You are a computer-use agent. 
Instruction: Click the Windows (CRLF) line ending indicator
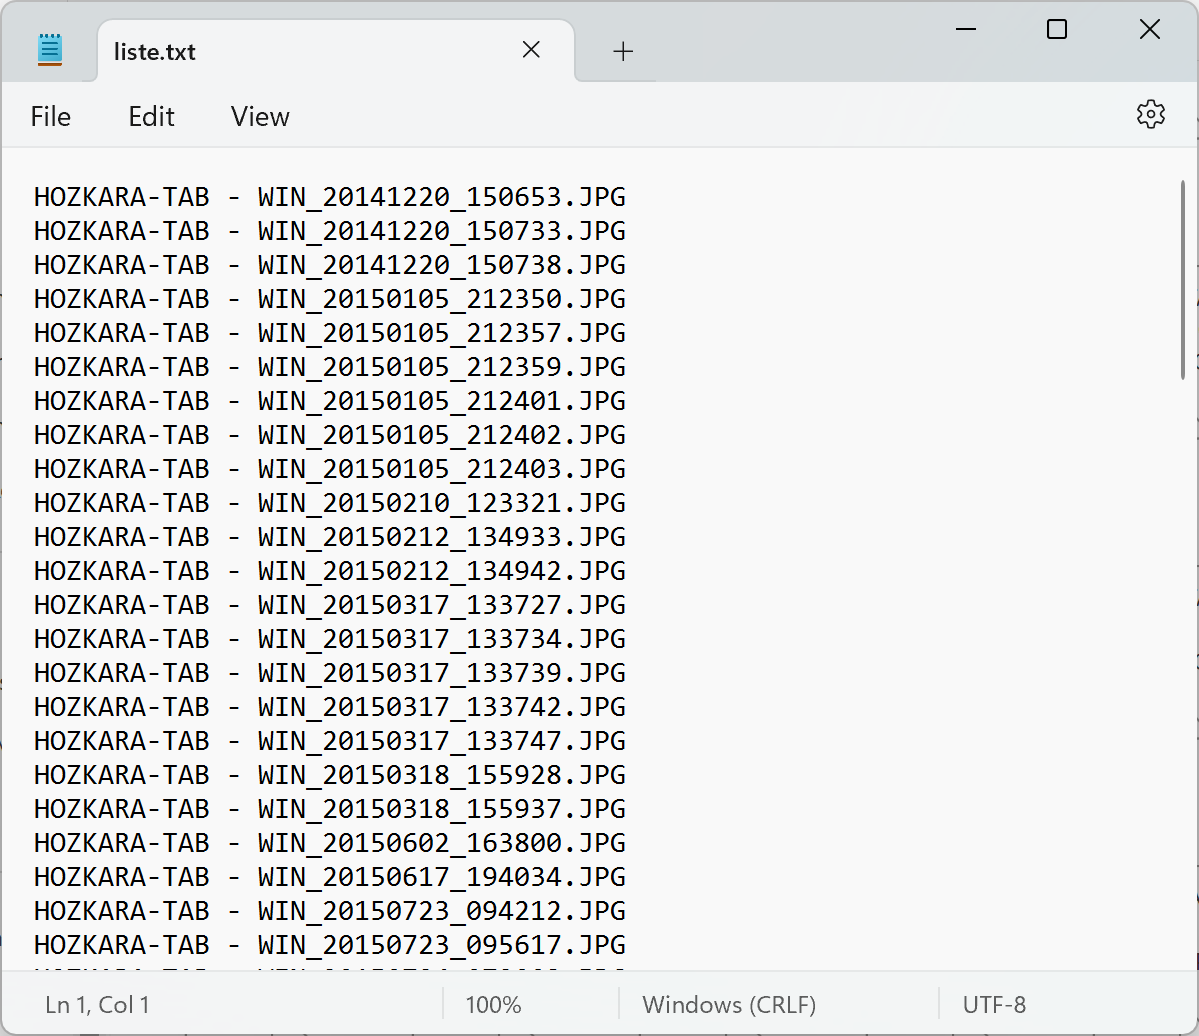click(729, 1004)
